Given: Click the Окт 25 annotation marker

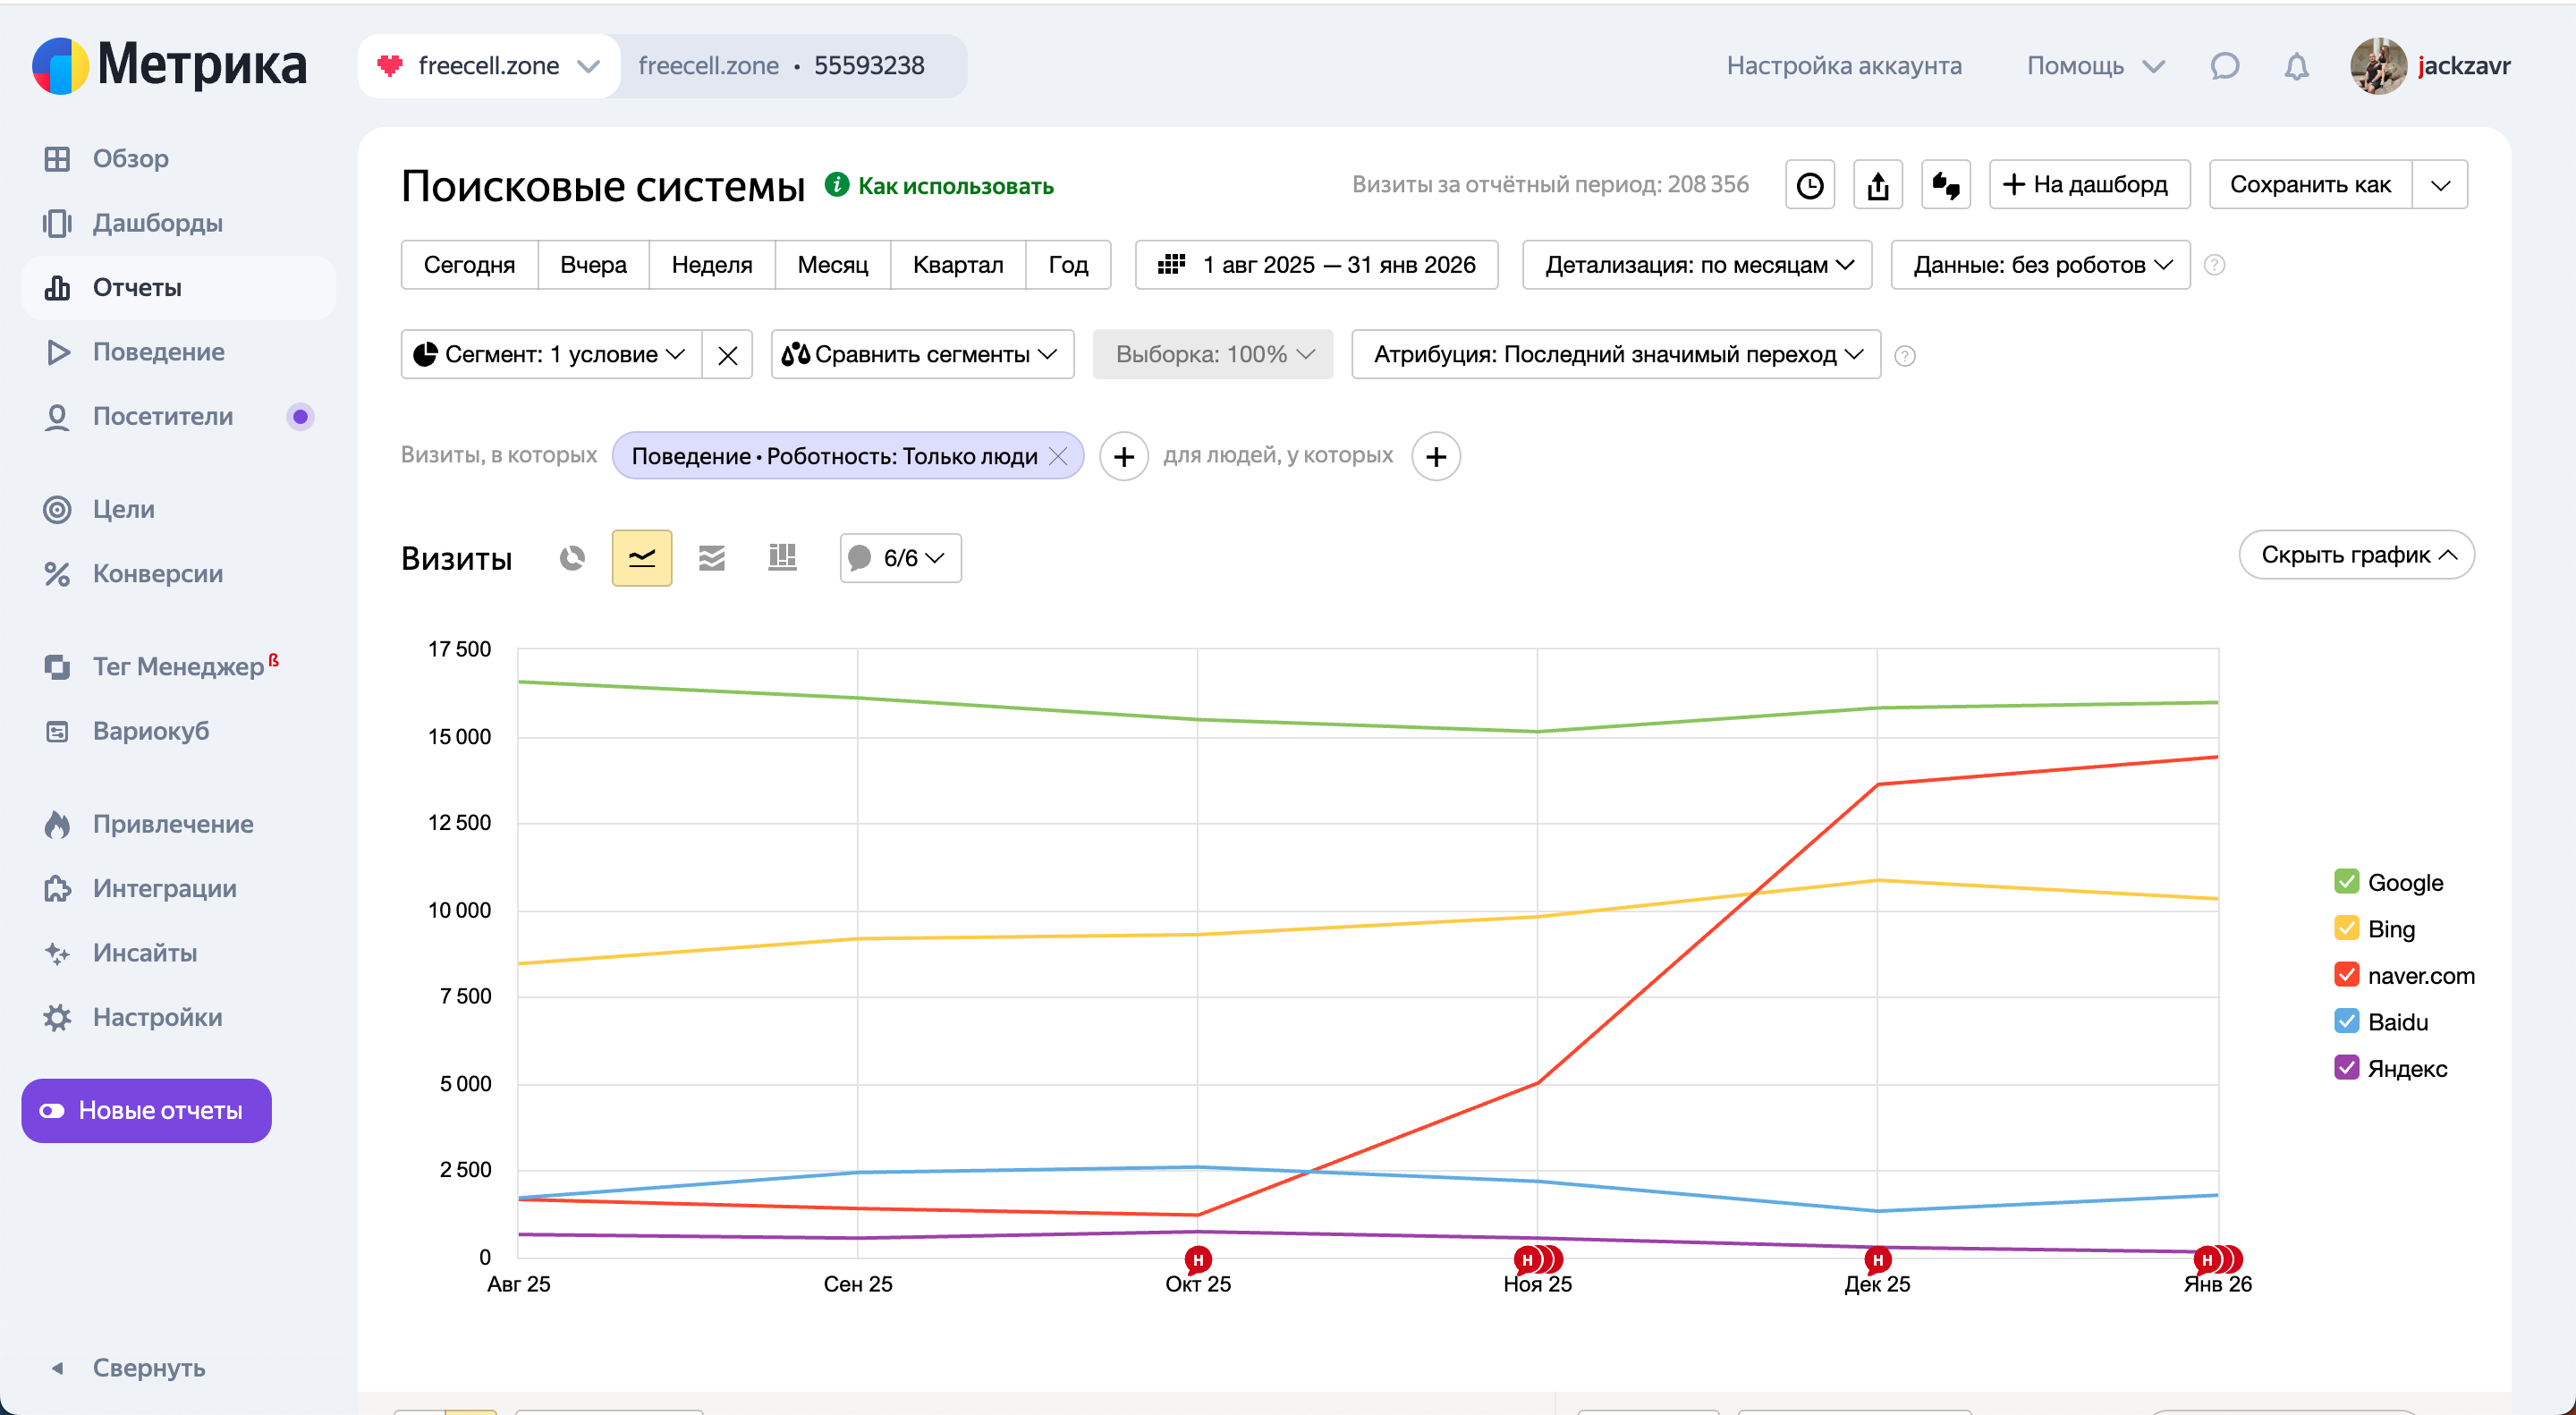Looking at the screenshot, I should [x=1197, y=1260].
